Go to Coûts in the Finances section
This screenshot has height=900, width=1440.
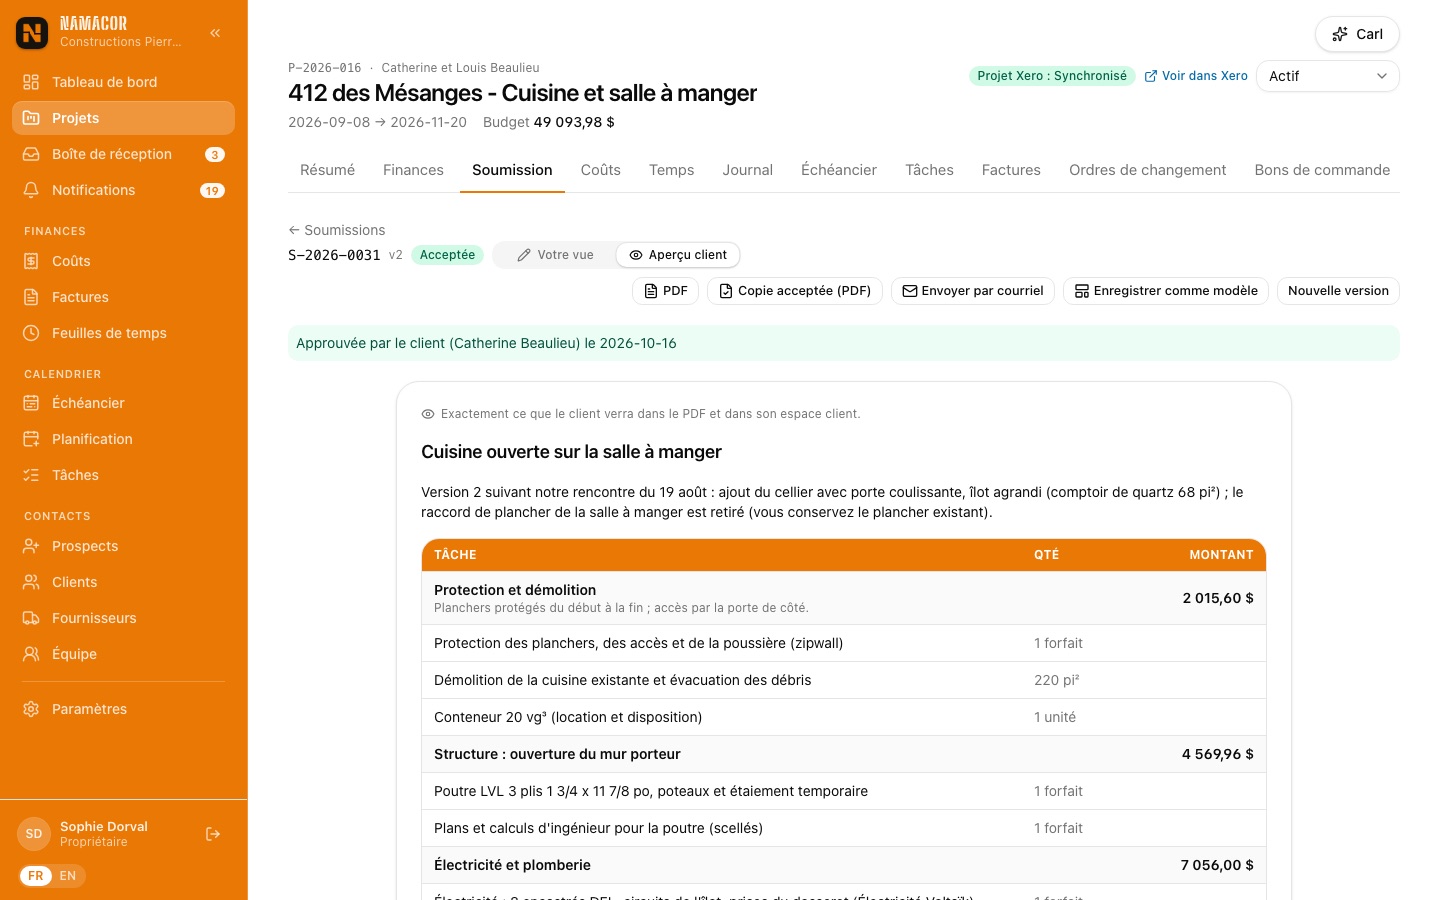click(123, 261)
